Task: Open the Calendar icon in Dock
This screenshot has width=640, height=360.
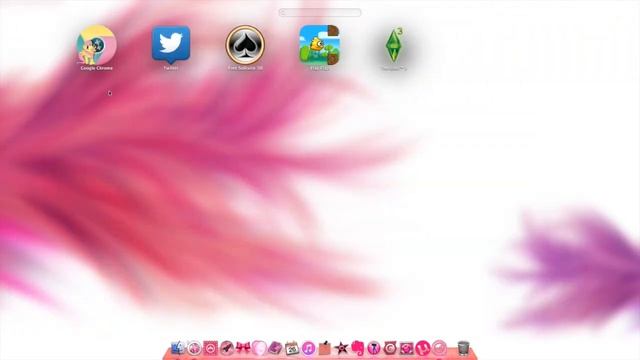Action: pos(292,348)
